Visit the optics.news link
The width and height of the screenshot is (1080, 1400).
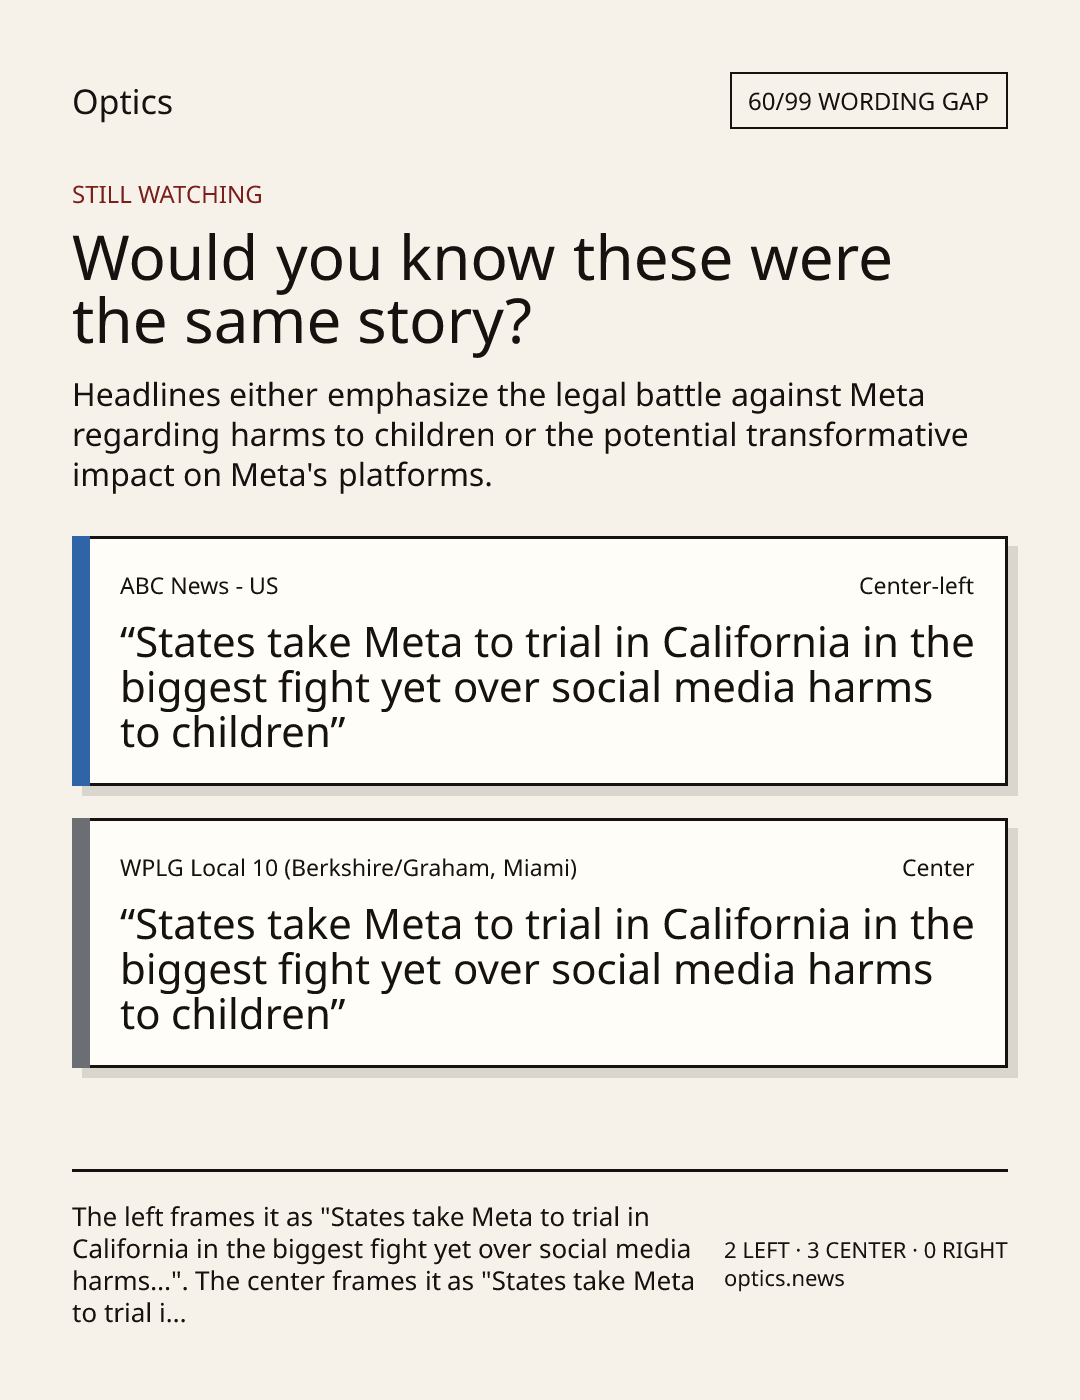coord(784,1279)
